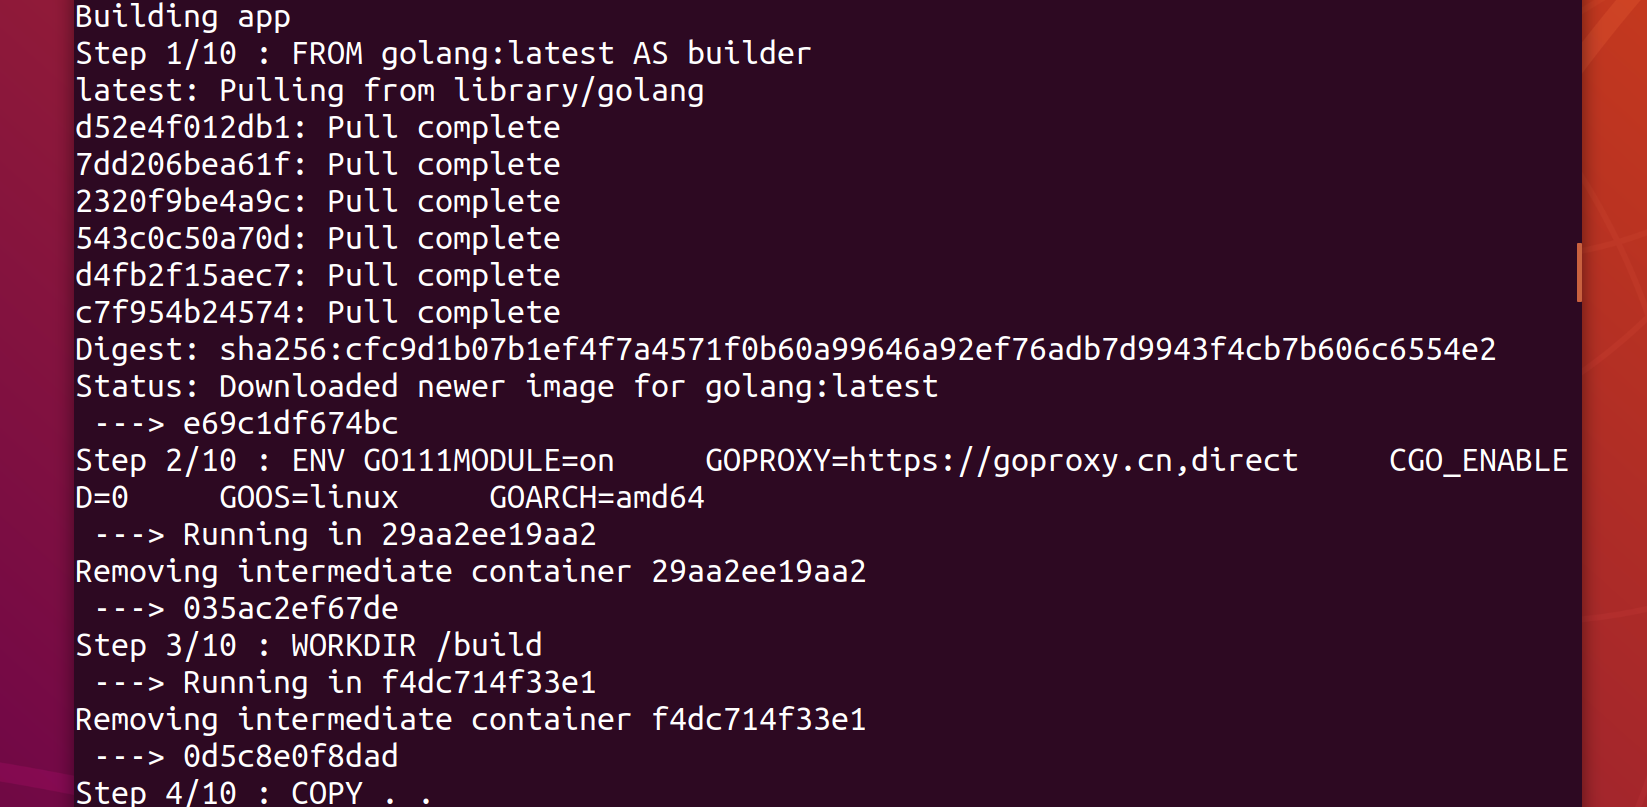Image resolution: width=1647 pixels, height=807 pixels.
Task: Click image ID 035ac2ef67de
Action: 290,609
